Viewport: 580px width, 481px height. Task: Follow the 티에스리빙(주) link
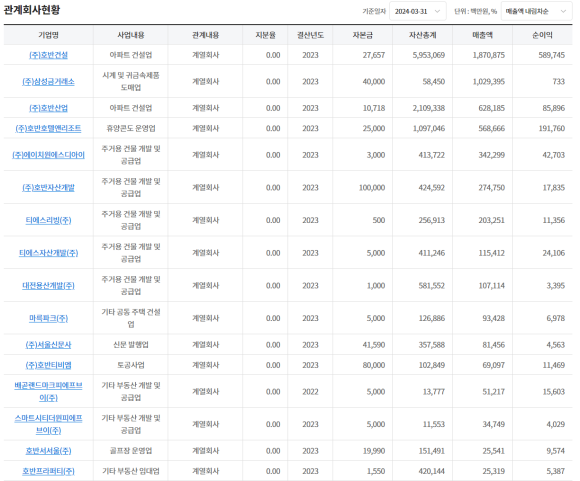pos(48,220)
